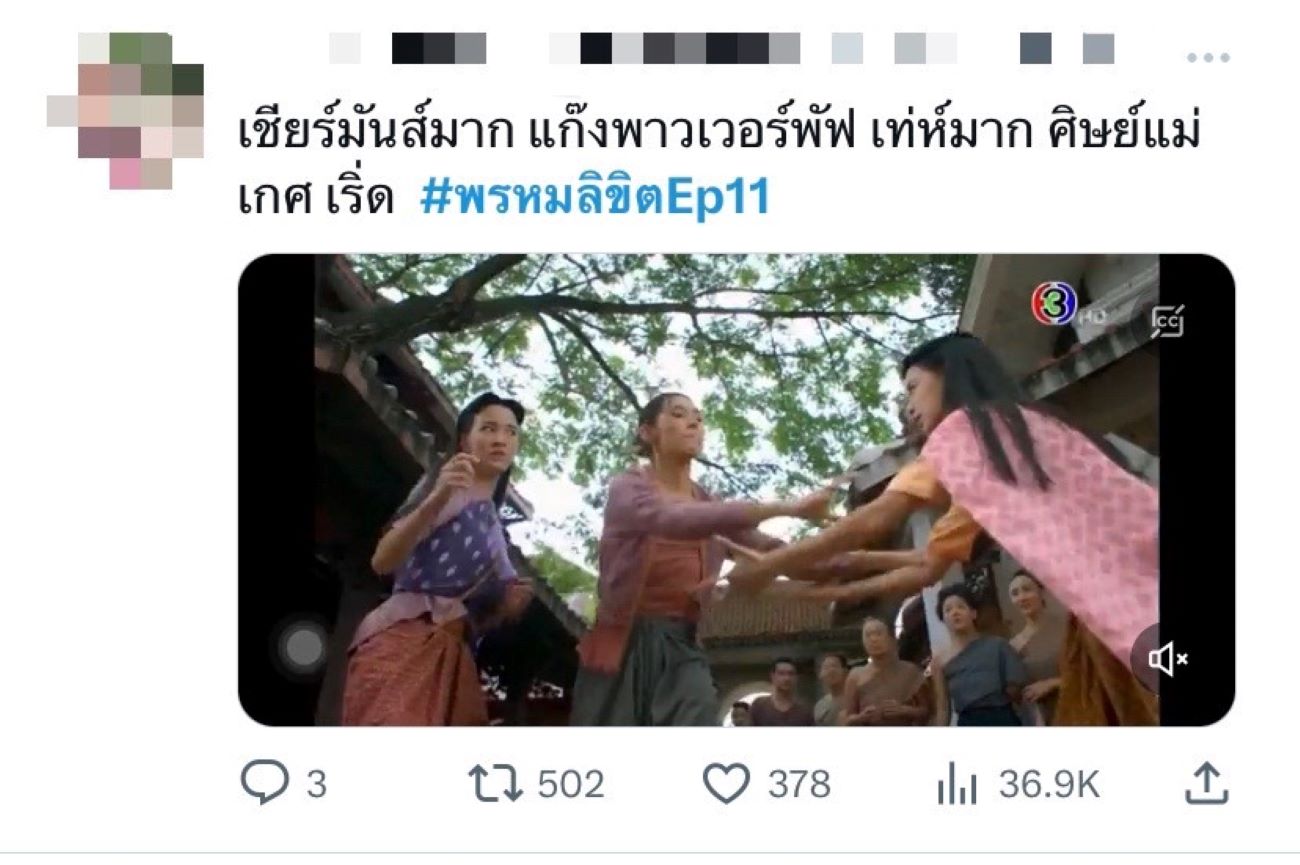The image size is (1300, 865).
Task: Open the hashtag #พรหมลิขิตEp11
Action: pyautogui.click(x=595, y=197)
